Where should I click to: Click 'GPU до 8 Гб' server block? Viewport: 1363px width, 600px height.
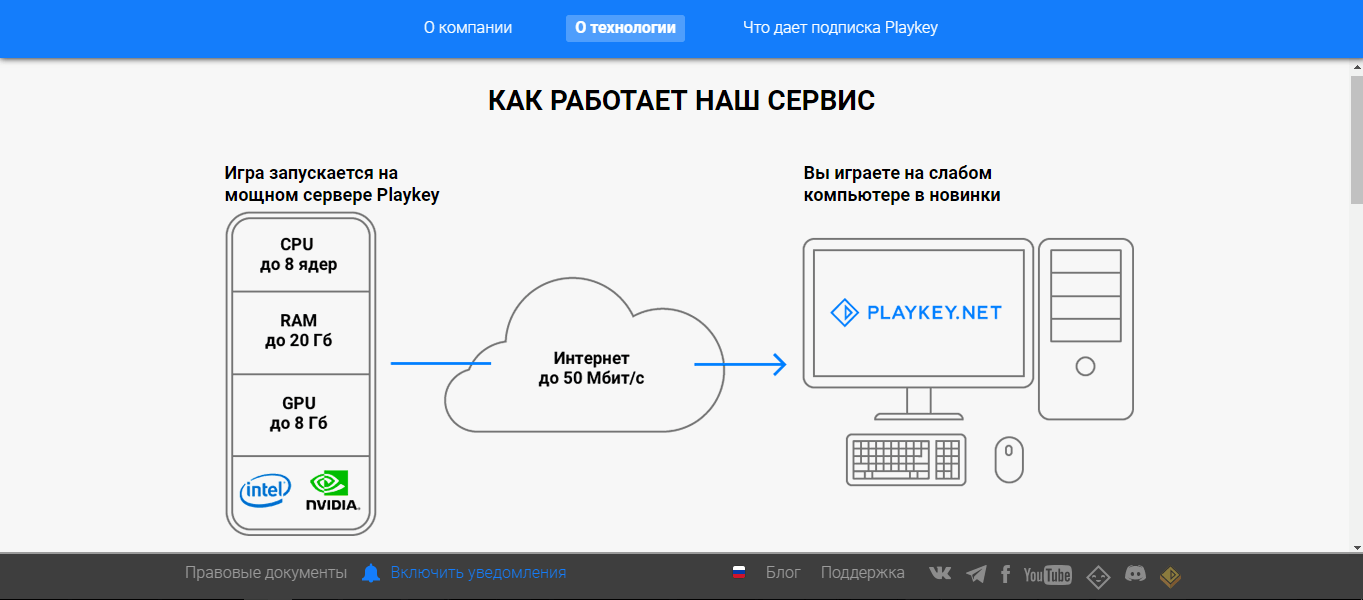click(301, 413)
